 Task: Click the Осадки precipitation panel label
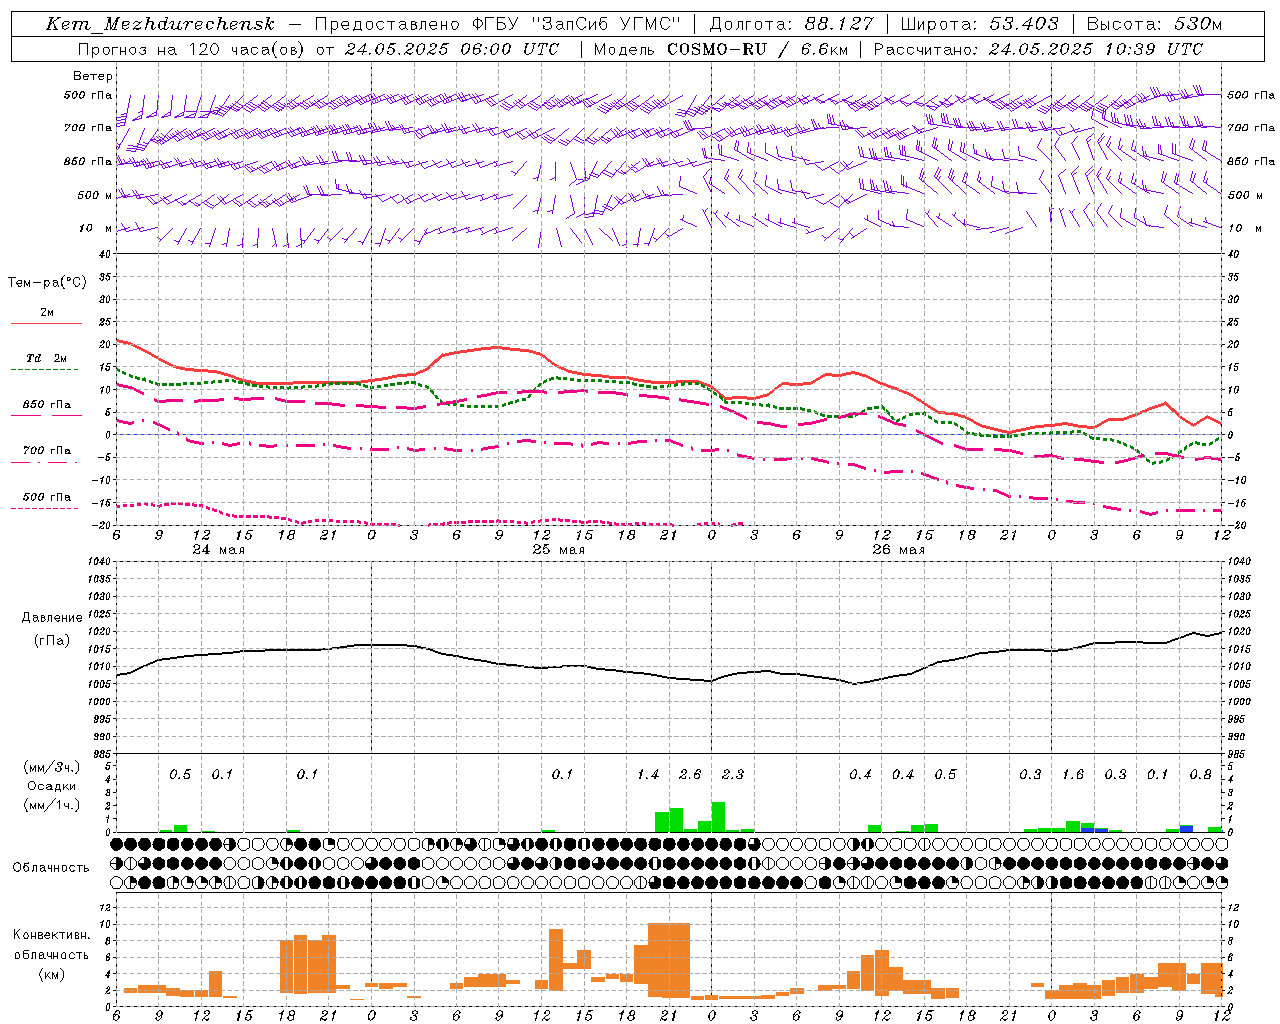51,786
